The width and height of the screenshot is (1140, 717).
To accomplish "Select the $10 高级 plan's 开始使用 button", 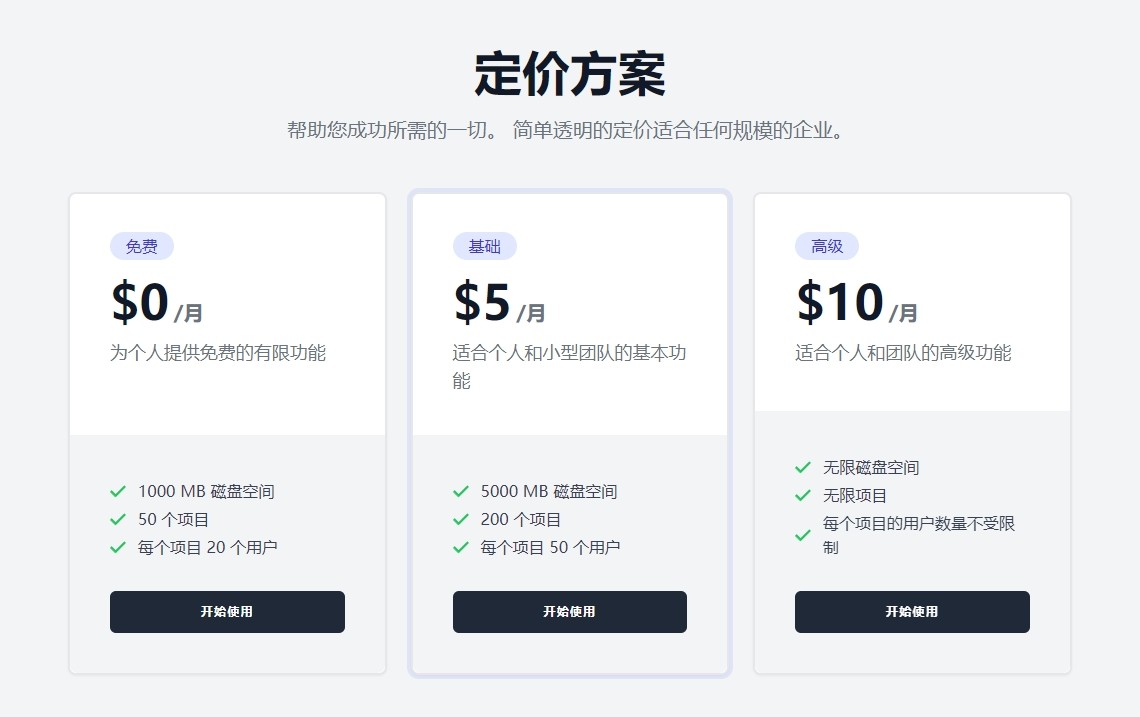I will point(912,612).
